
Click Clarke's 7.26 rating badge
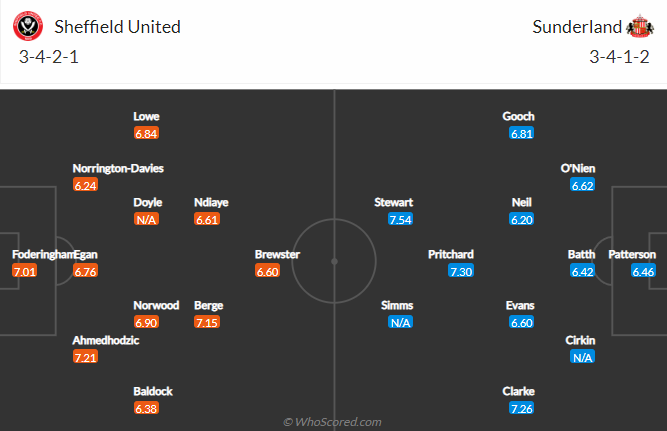[x=522, y=408]
